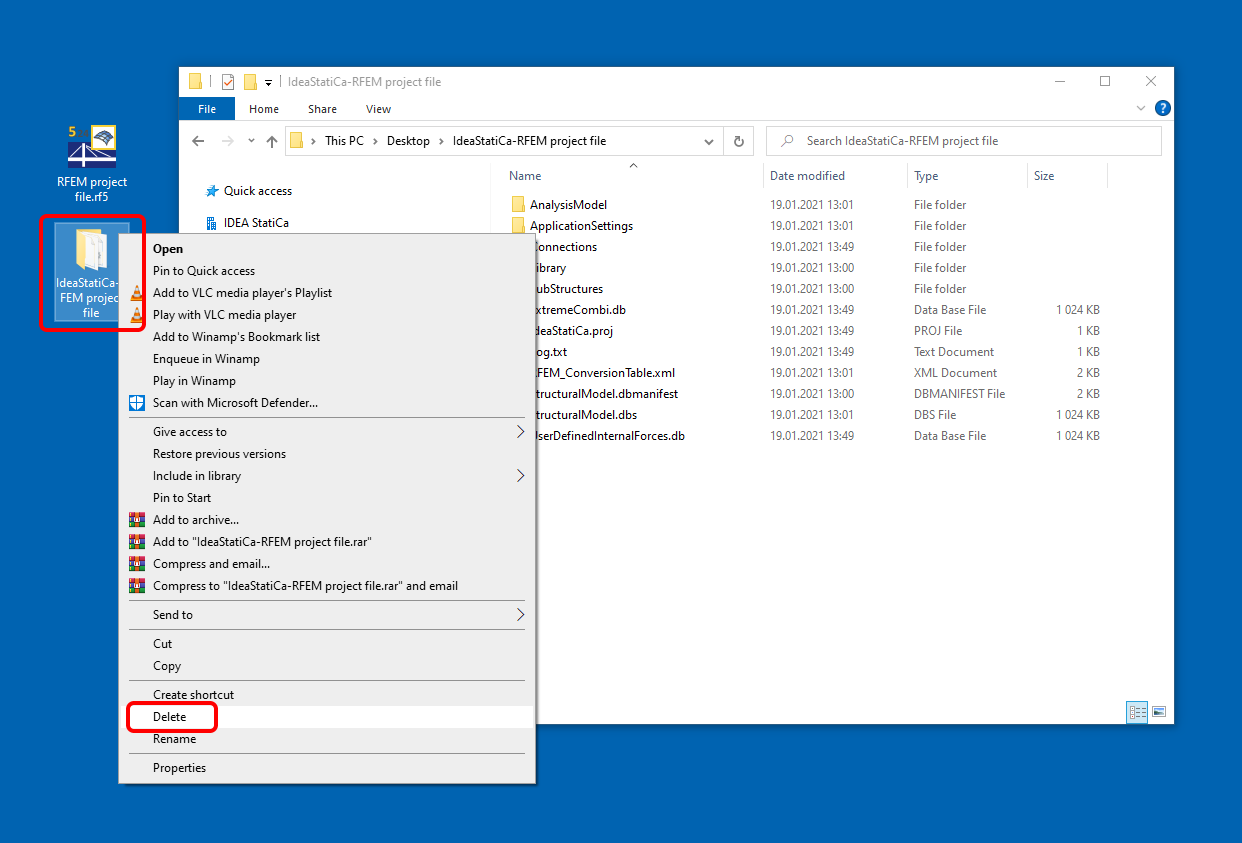The image size is (1242, 843).
Task: Refresh the current folder view
Action: pos(738,141)
